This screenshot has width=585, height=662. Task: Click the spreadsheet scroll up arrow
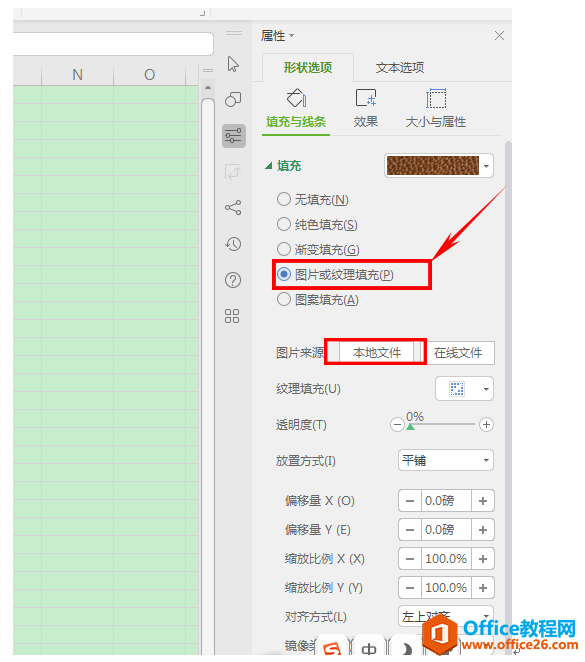pyautogui.click(x=208, y=88)
